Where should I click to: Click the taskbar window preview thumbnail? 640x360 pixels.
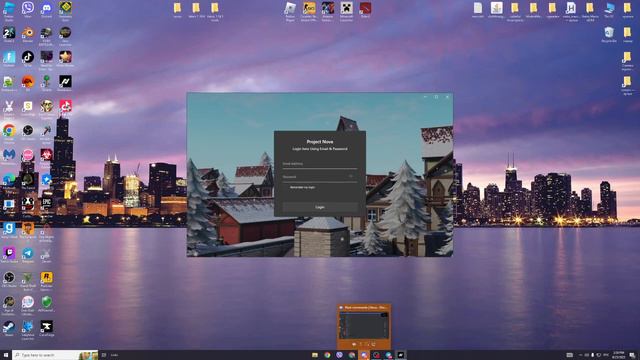tap(364, 326)
